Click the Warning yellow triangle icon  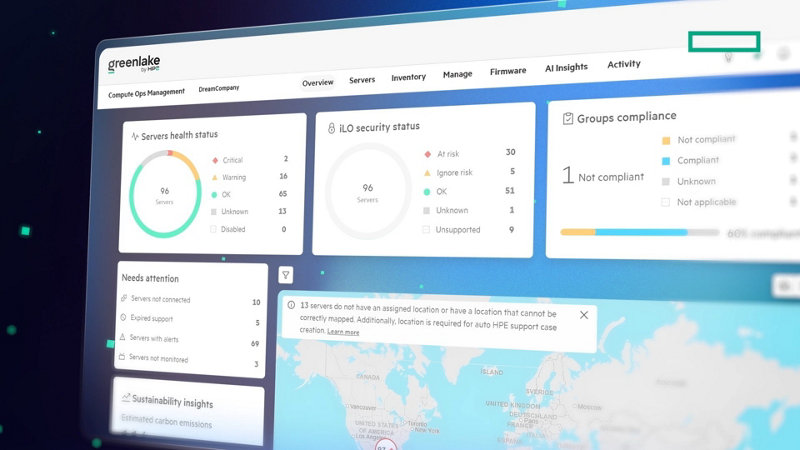214,178
